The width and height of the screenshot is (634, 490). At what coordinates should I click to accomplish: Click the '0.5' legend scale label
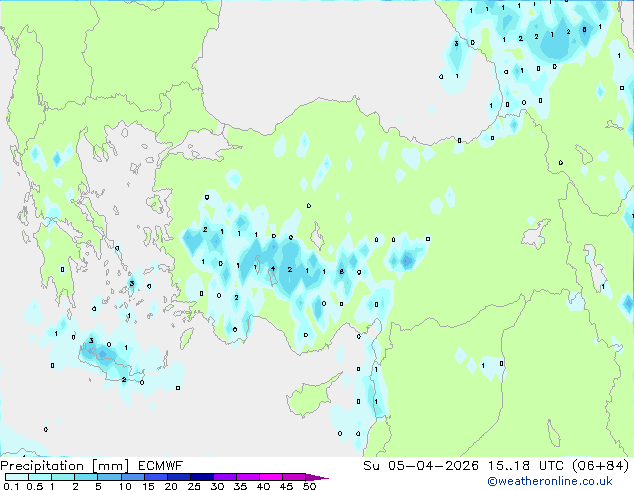[35, 486]
